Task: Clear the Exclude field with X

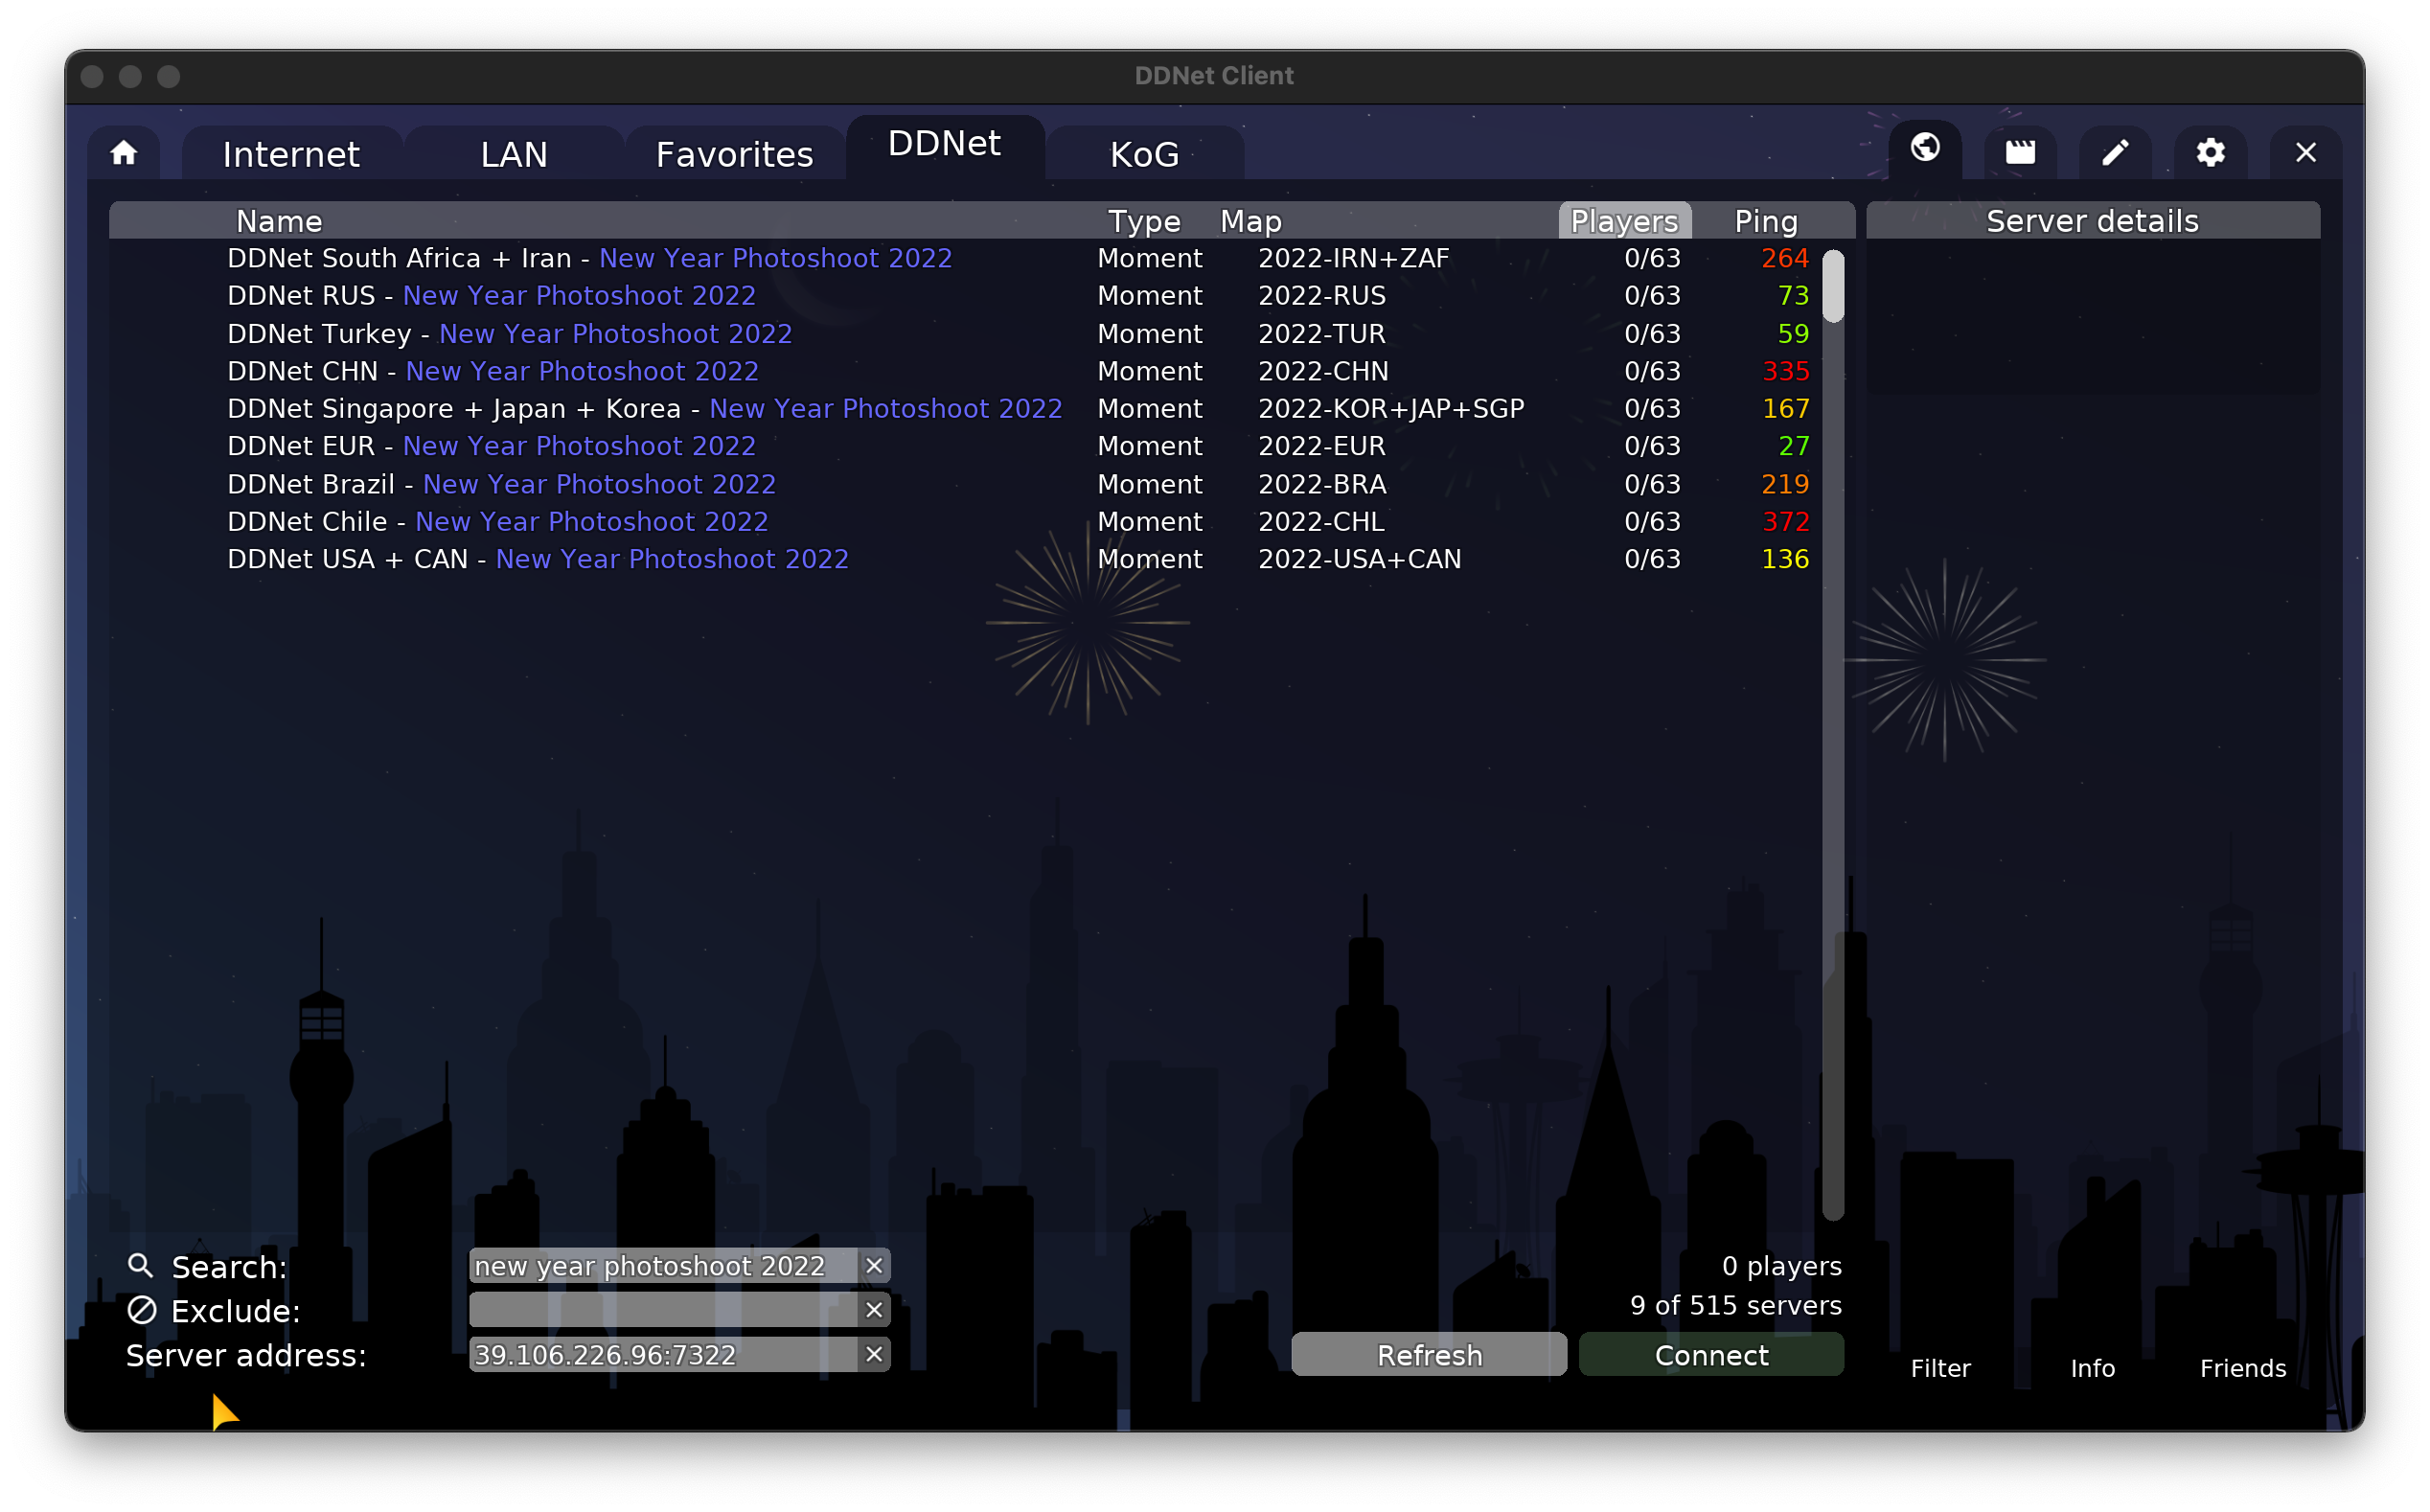Action: (x=874, y=1310)
